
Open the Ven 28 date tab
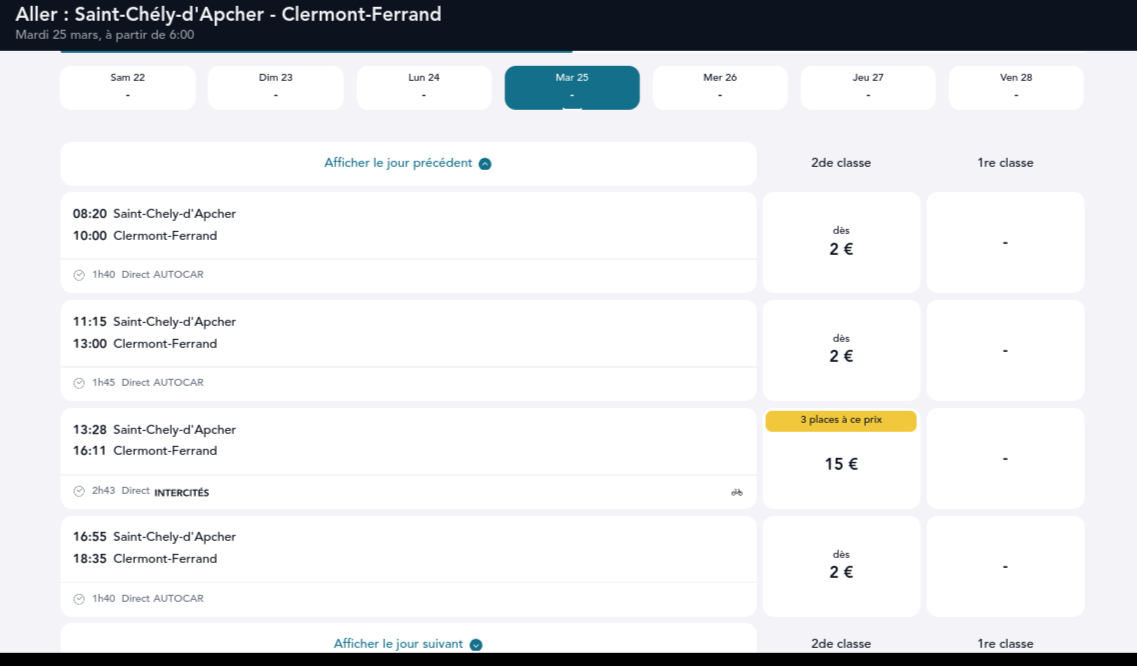[1016, 87]
